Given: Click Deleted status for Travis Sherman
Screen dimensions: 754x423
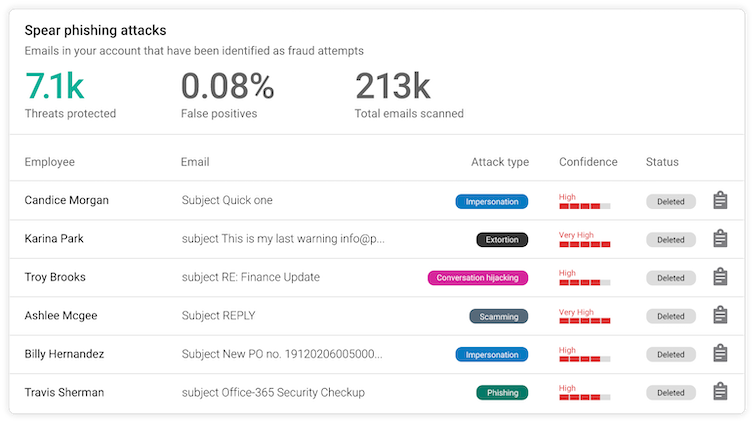Looking at the screenshot, I should coord(670,393).
